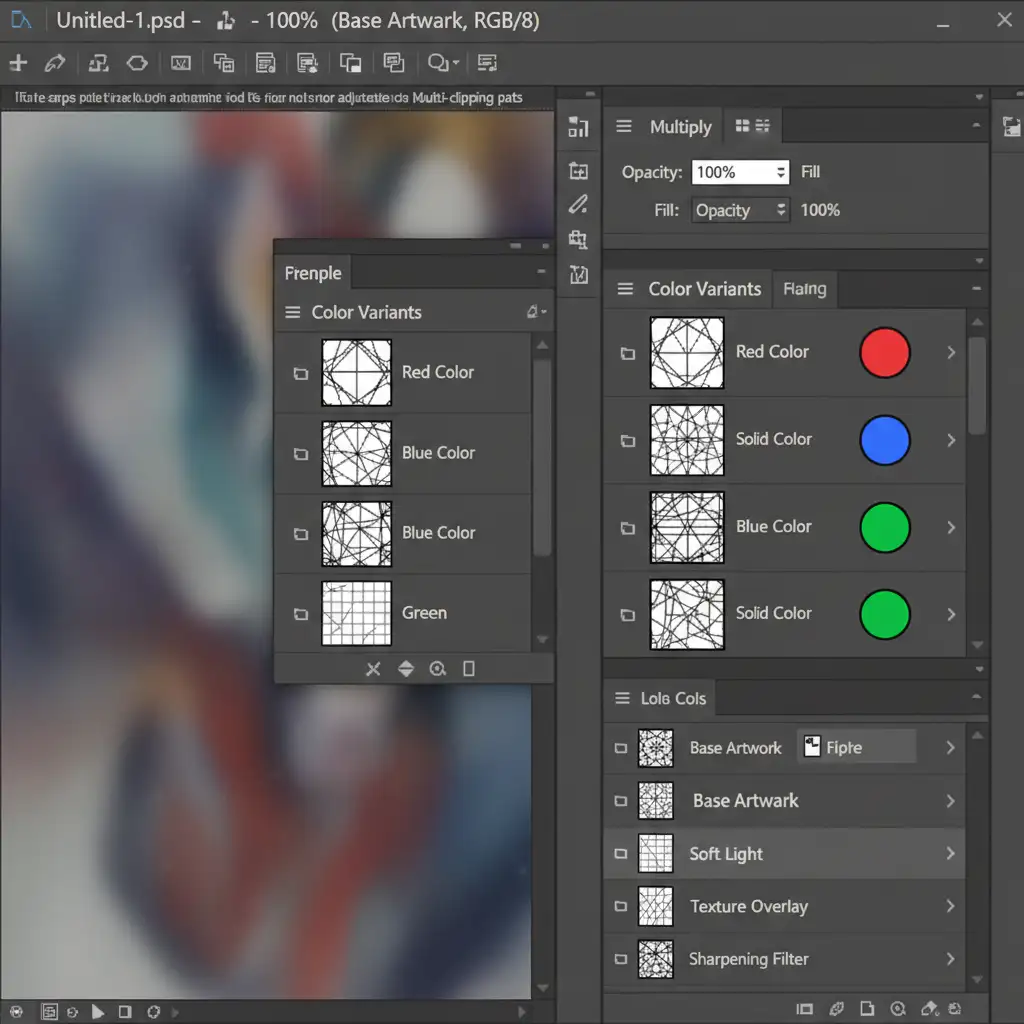The image size is (1024, 1024).
Task: Expand the Sharpening Filter layer chevron
Action: (950, 959)
